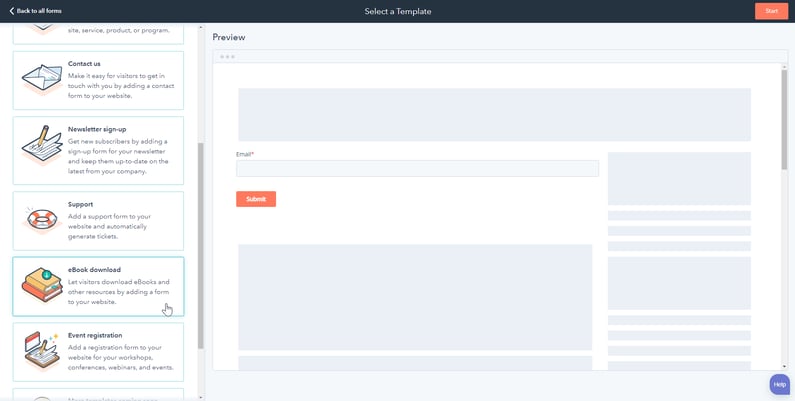Screen dimensions: 795x401
Task: Click the 'Contact us' title text
Action: coord(84,64)
